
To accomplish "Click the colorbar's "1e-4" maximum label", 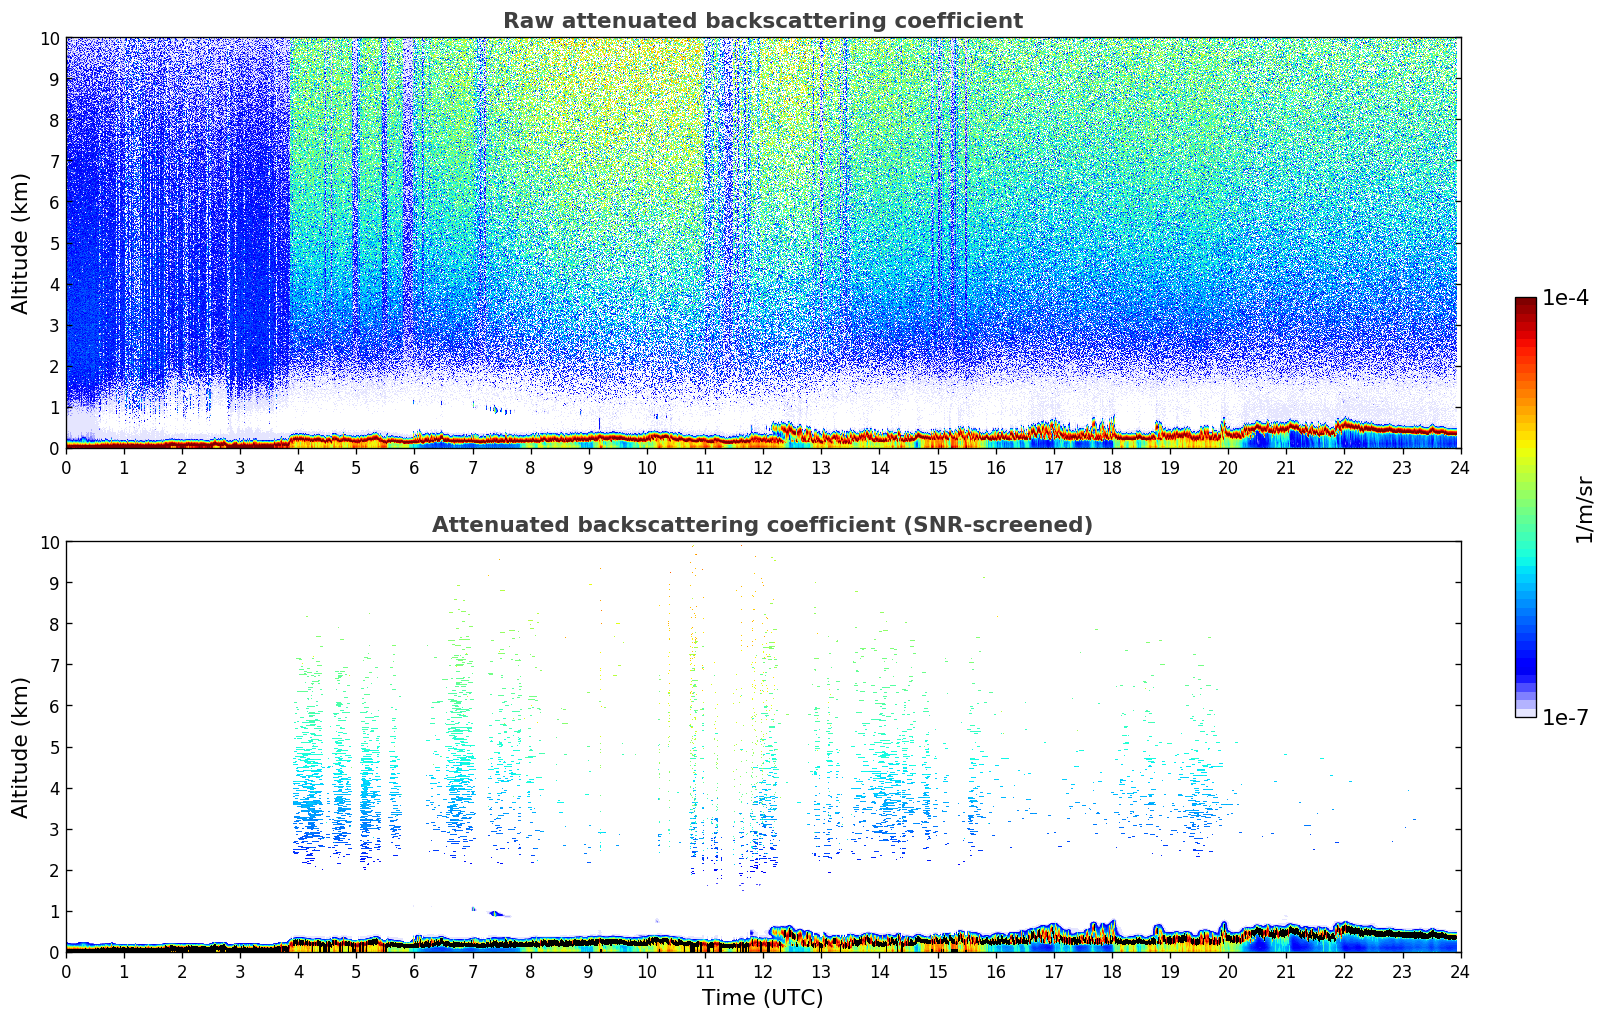I will 1565,298.
